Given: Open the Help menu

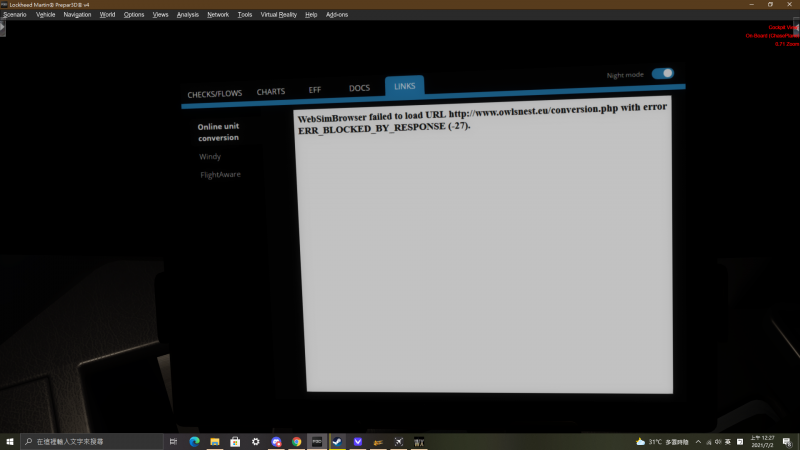Looking at the screenshot, I should (311, 15).
